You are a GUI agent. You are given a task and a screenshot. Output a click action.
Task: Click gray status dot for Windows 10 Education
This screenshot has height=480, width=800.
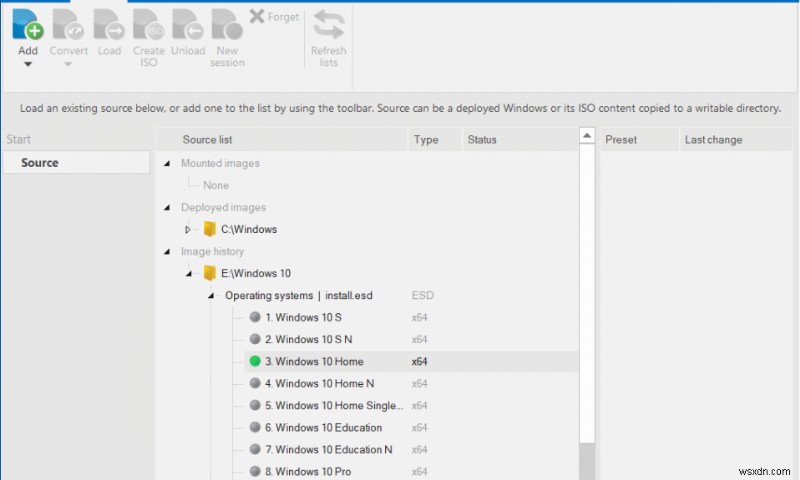[255, 427]
